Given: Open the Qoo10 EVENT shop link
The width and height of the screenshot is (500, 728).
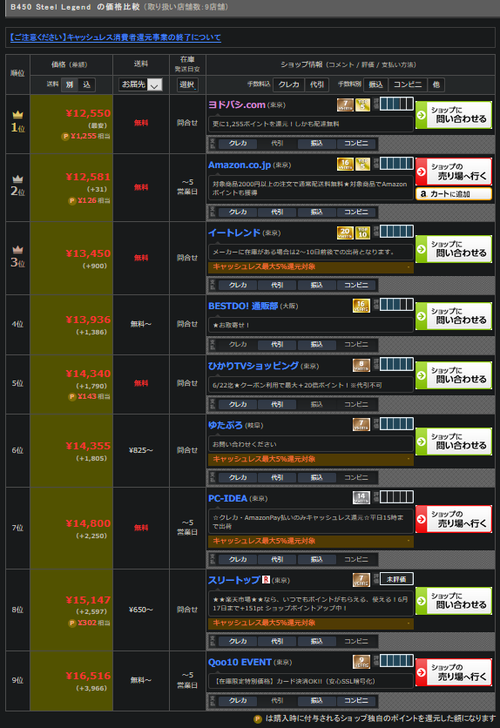Looking at the screenshot, I should 240,662.
